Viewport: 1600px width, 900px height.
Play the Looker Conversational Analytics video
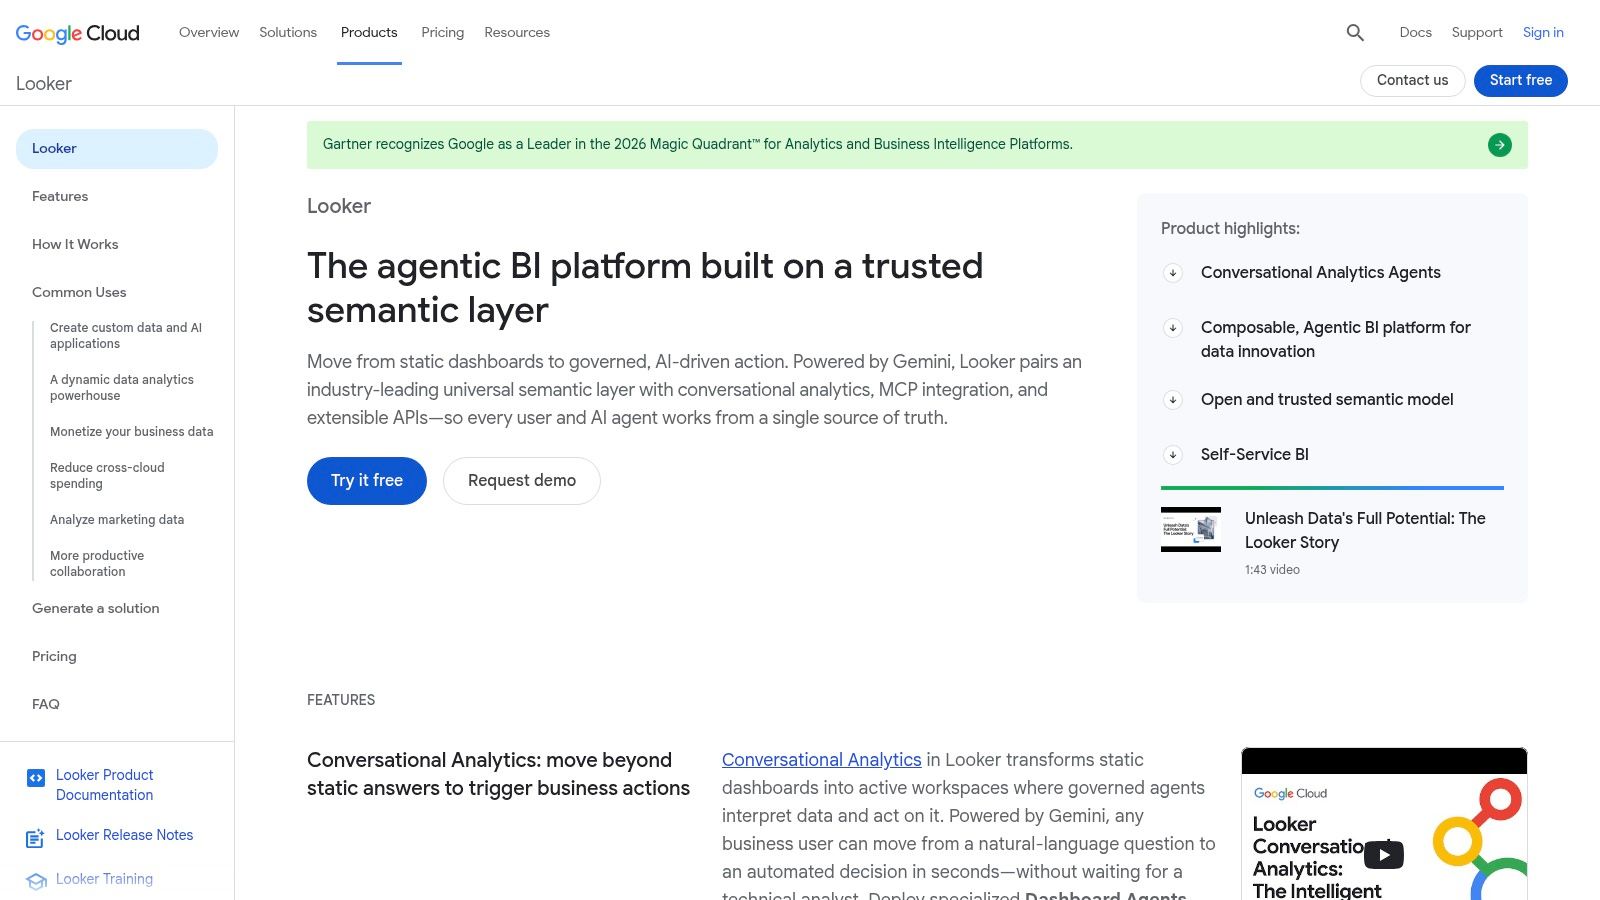1384,854
